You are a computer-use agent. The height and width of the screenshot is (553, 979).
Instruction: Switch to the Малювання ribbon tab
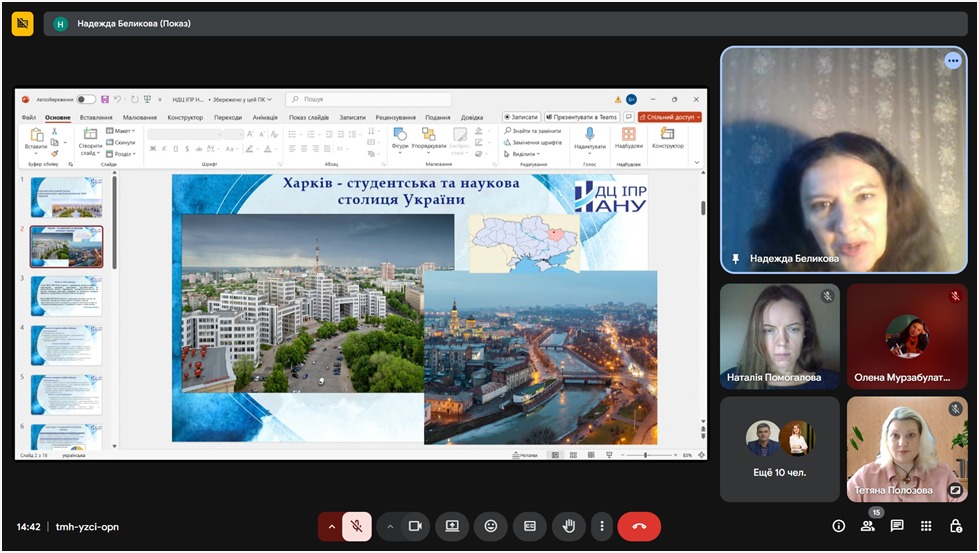click(140, 117)
